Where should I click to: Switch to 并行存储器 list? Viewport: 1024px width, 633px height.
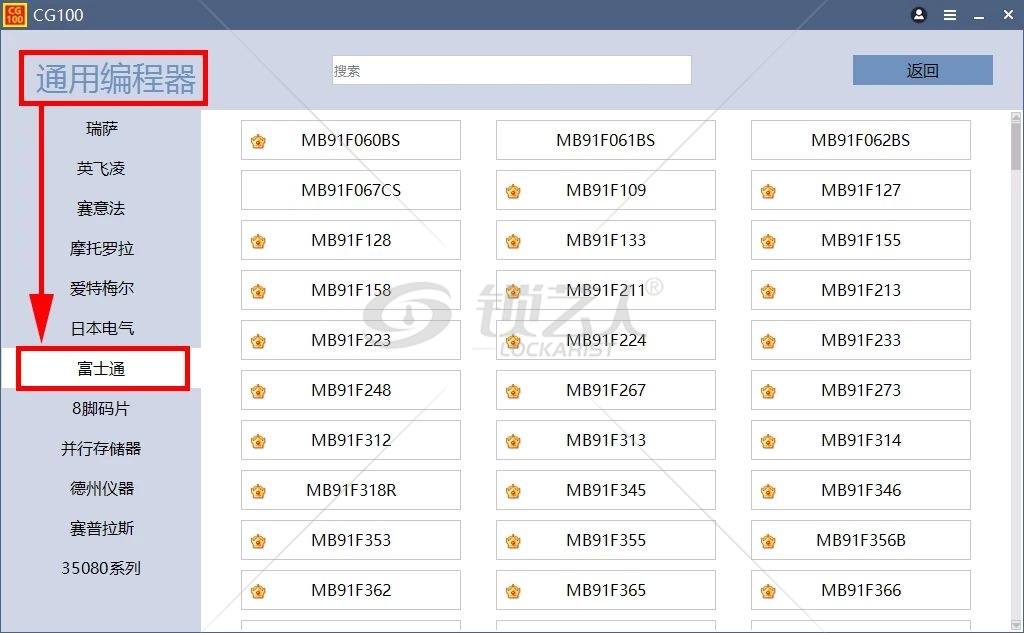(101, 448)
